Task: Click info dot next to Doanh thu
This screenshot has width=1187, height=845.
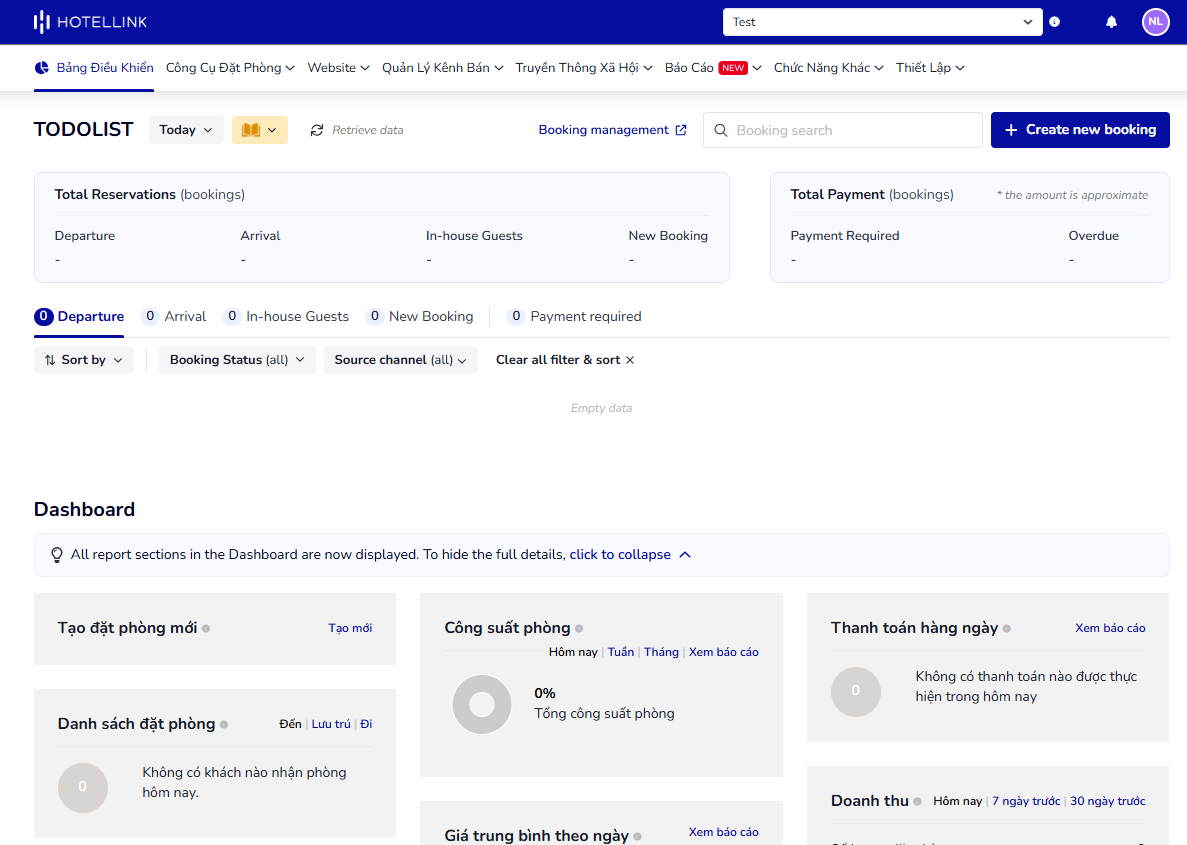Action: click(918, 801)
